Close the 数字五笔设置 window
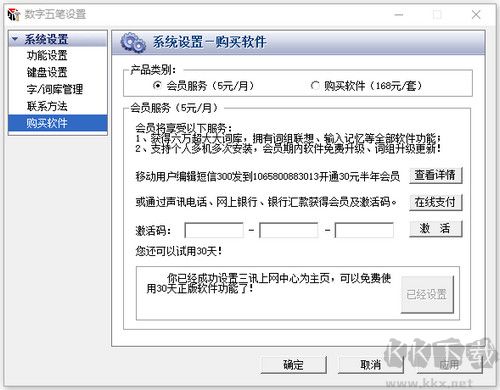This screenshot has width=500, height=390. 476,14
